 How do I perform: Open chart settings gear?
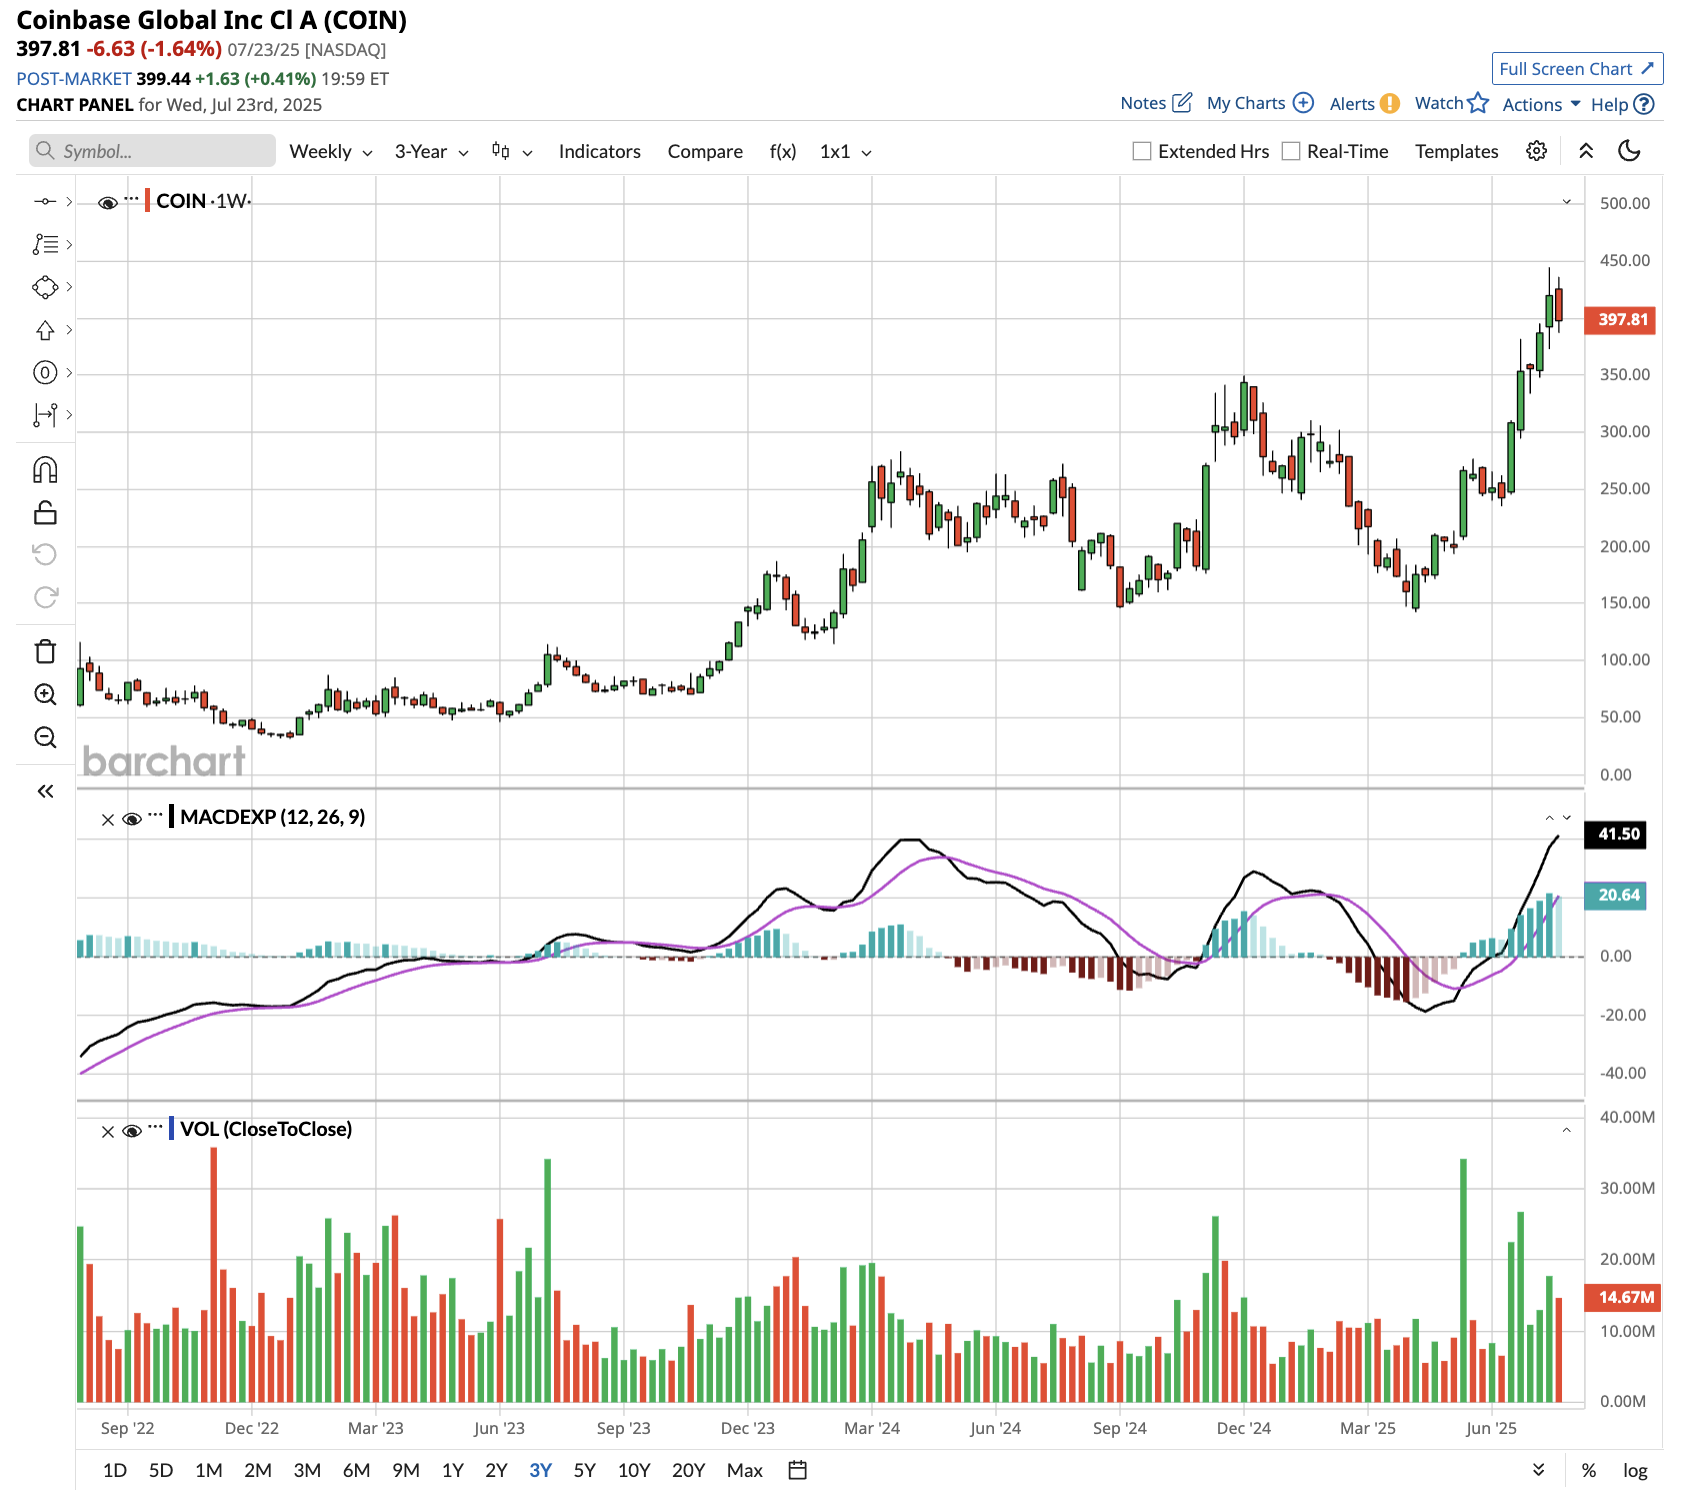1537,151
